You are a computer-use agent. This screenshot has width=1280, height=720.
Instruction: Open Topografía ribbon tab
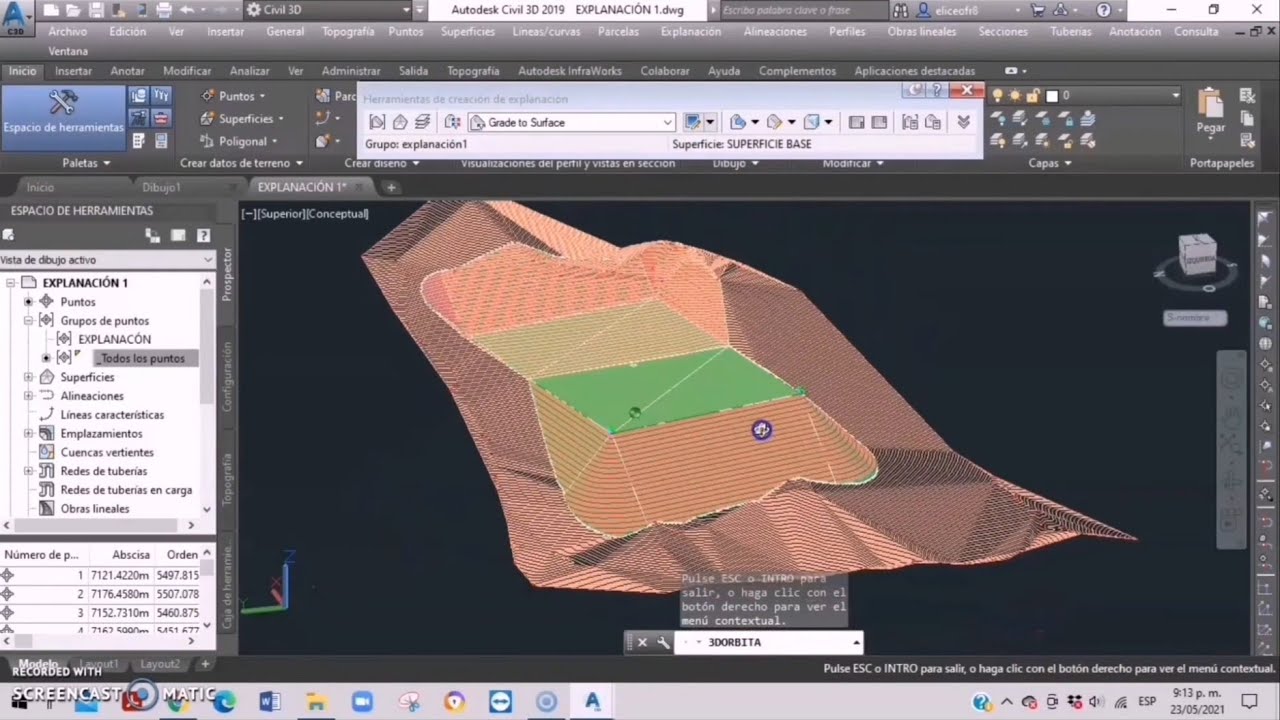point(473,71)
